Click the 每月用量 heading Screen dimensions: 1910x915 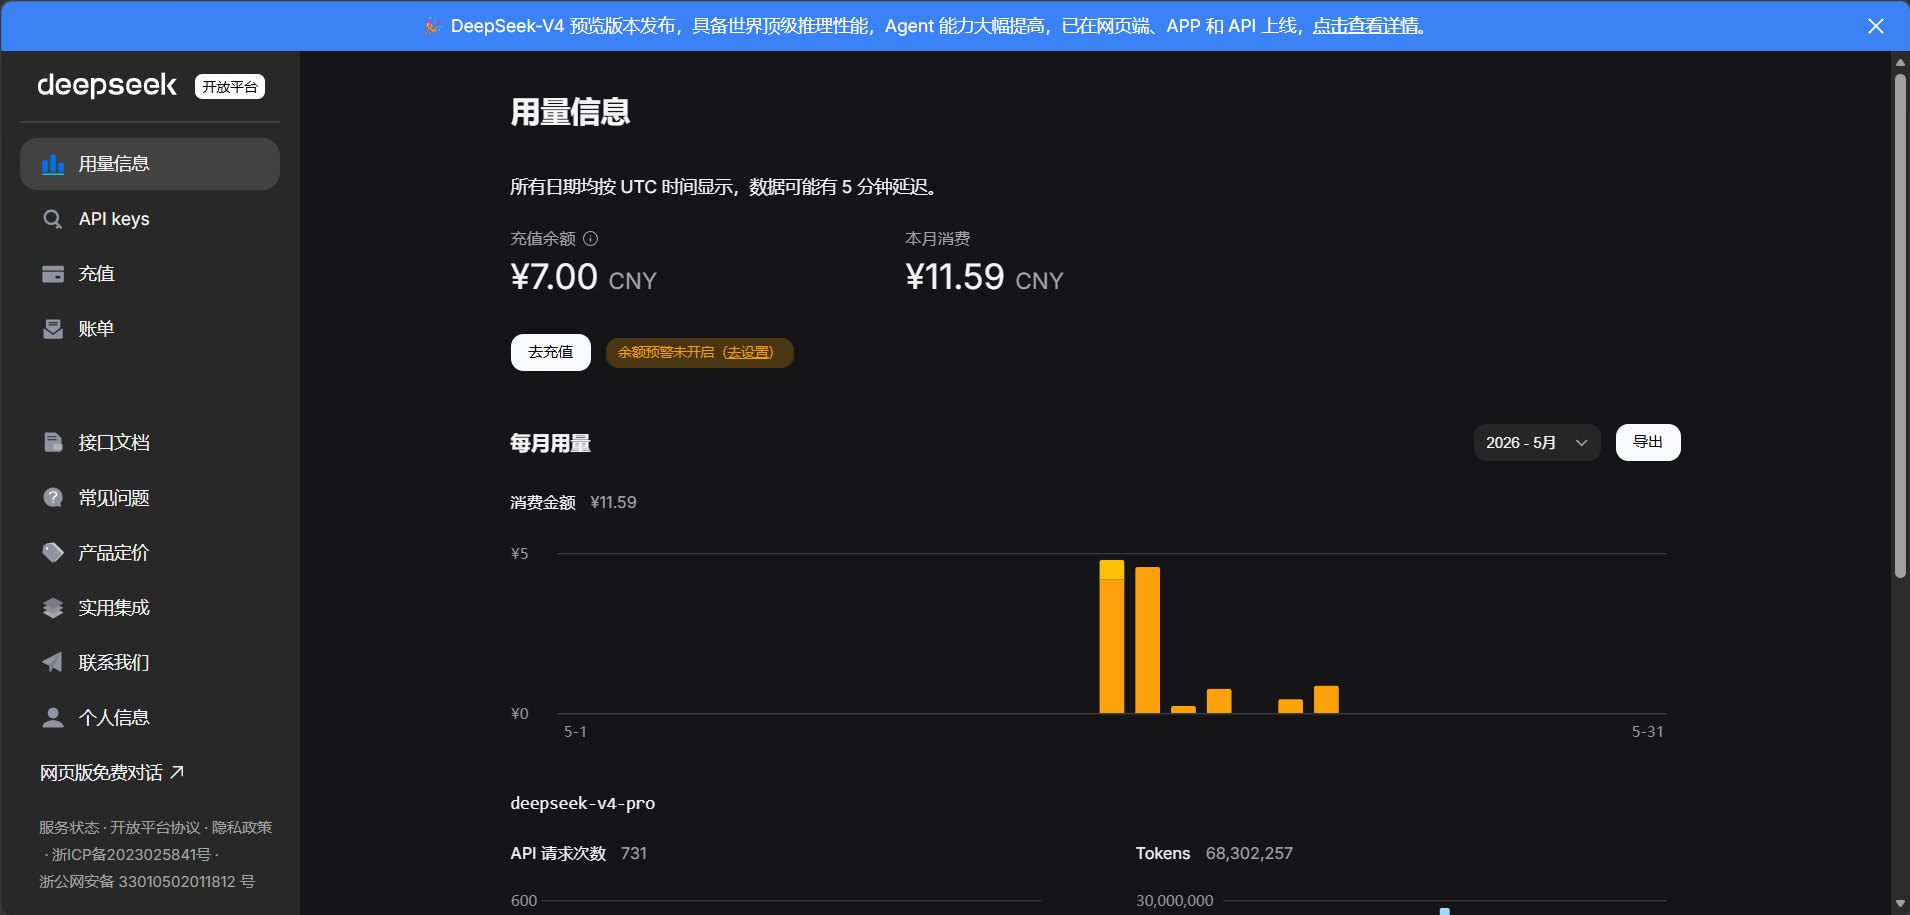pos(551,443)
